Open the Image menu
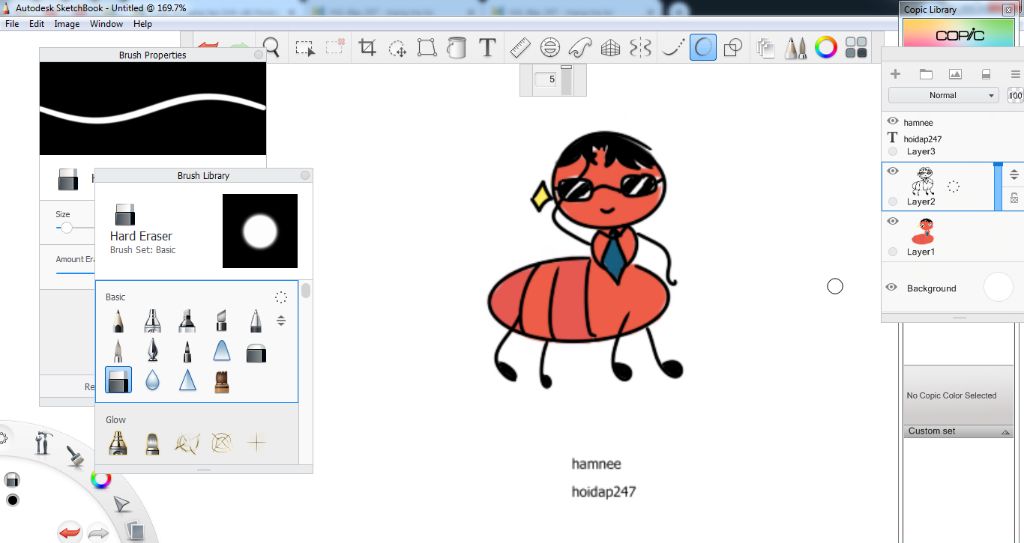This screenshot has height=543, width=1024. (67, 24)
